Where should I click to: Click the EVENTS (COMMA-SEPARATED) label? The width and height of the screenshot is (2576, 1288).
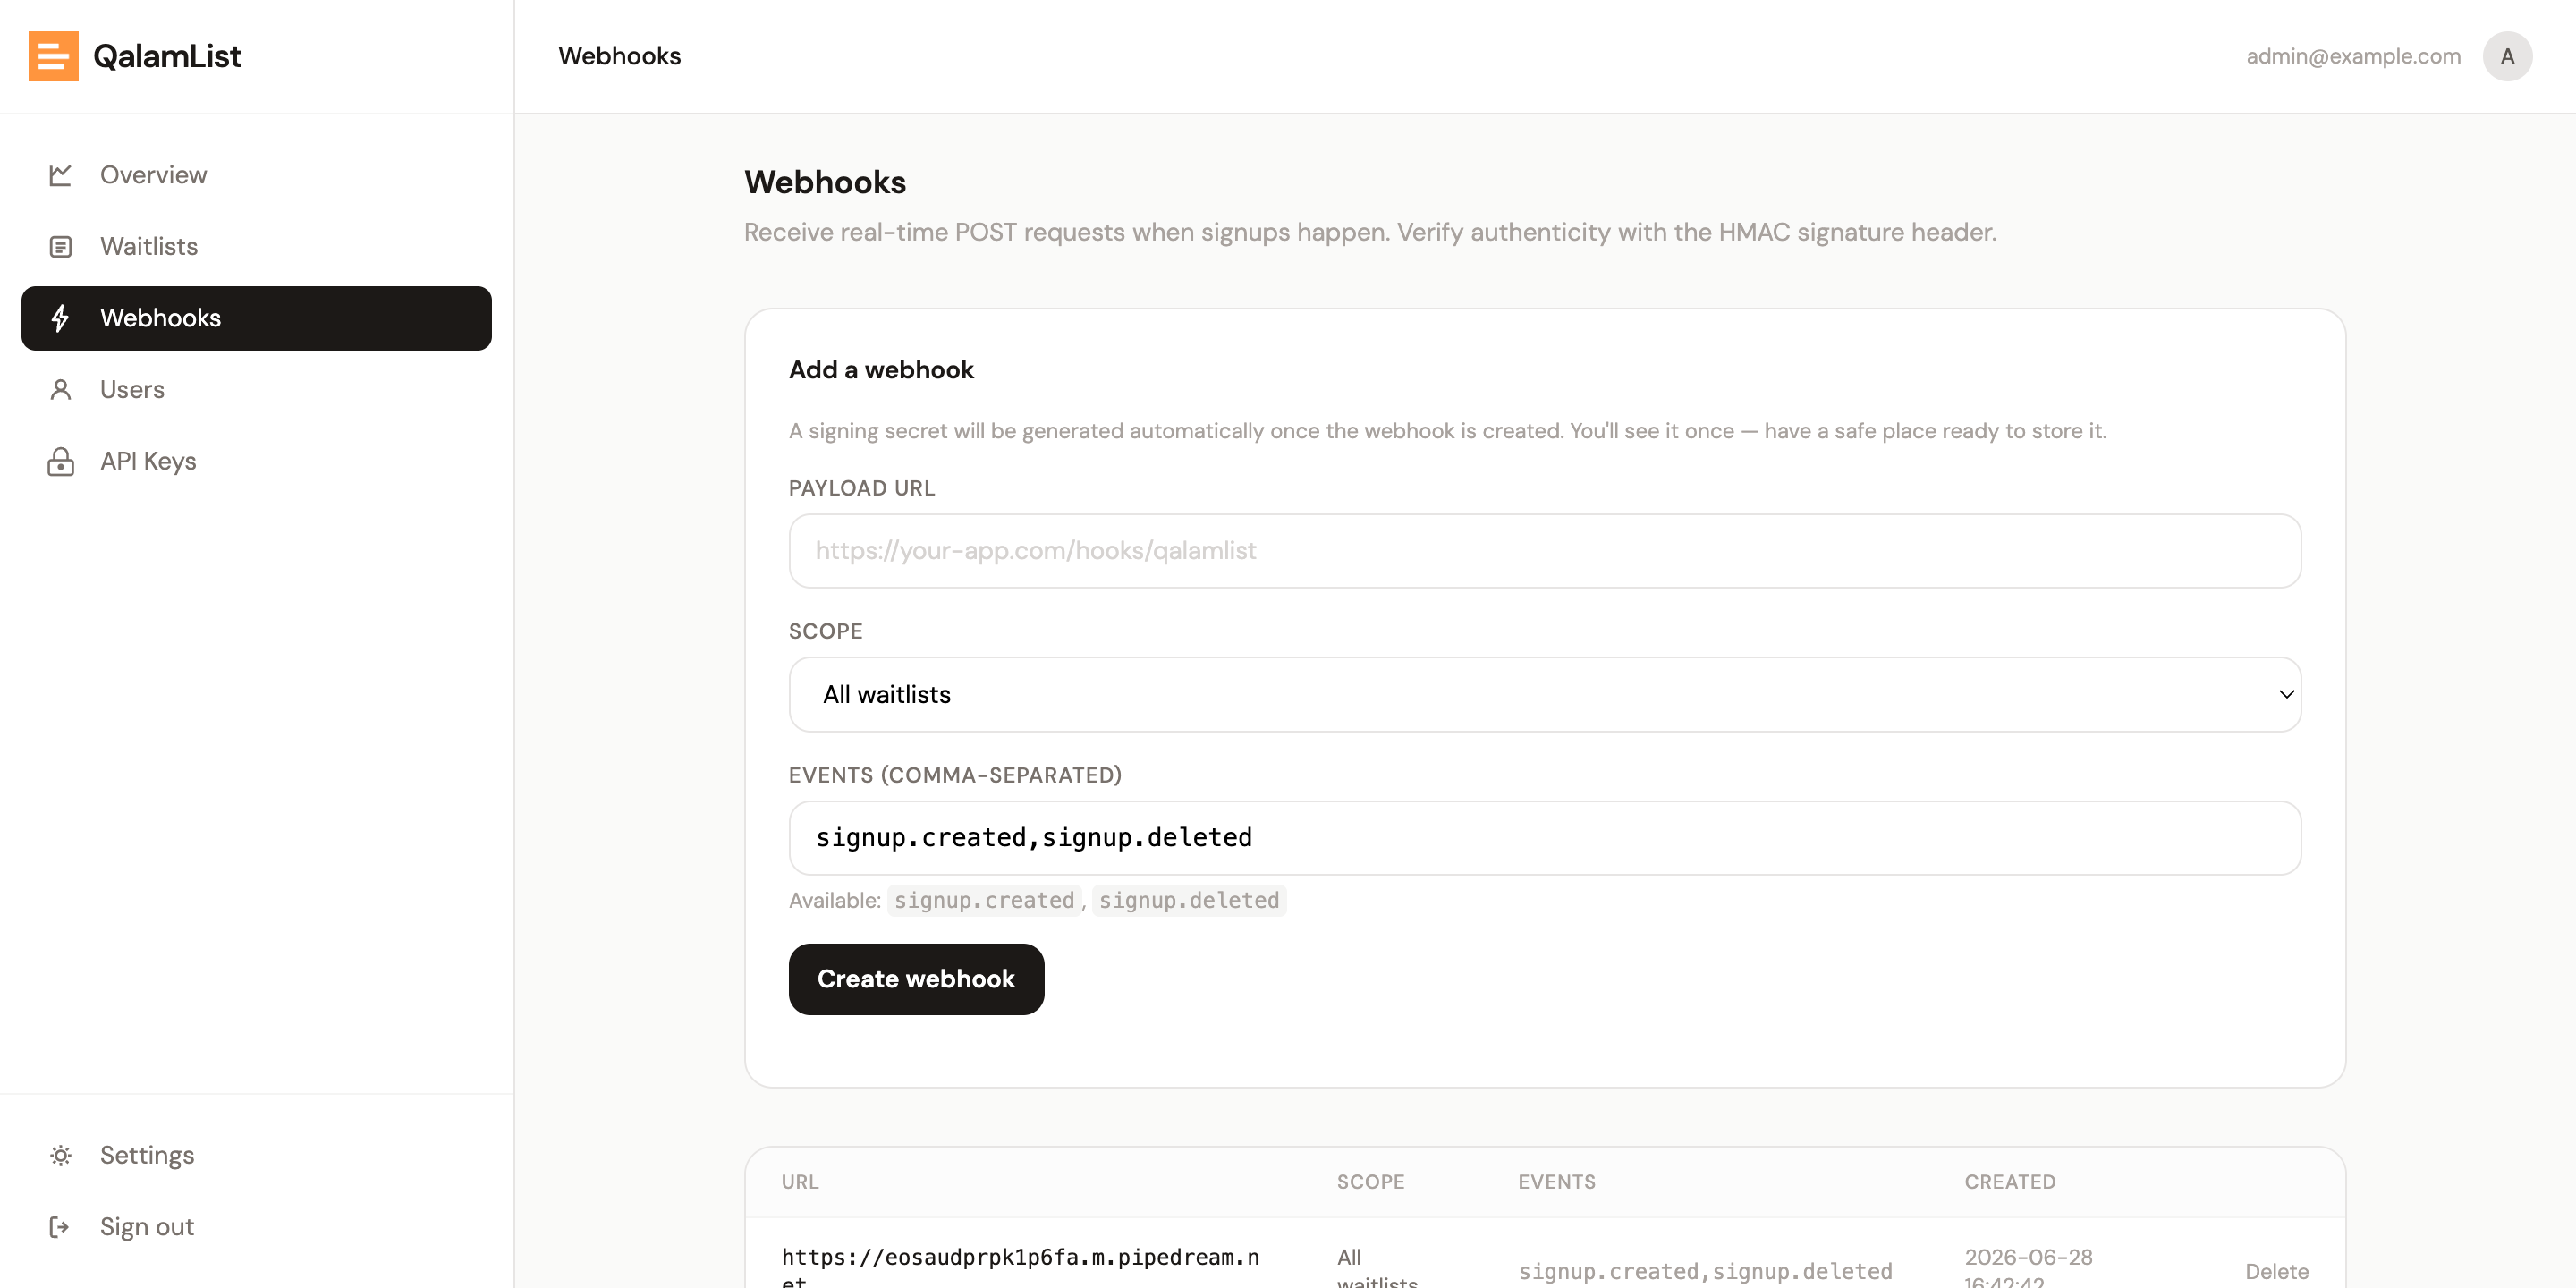[955, 775]
